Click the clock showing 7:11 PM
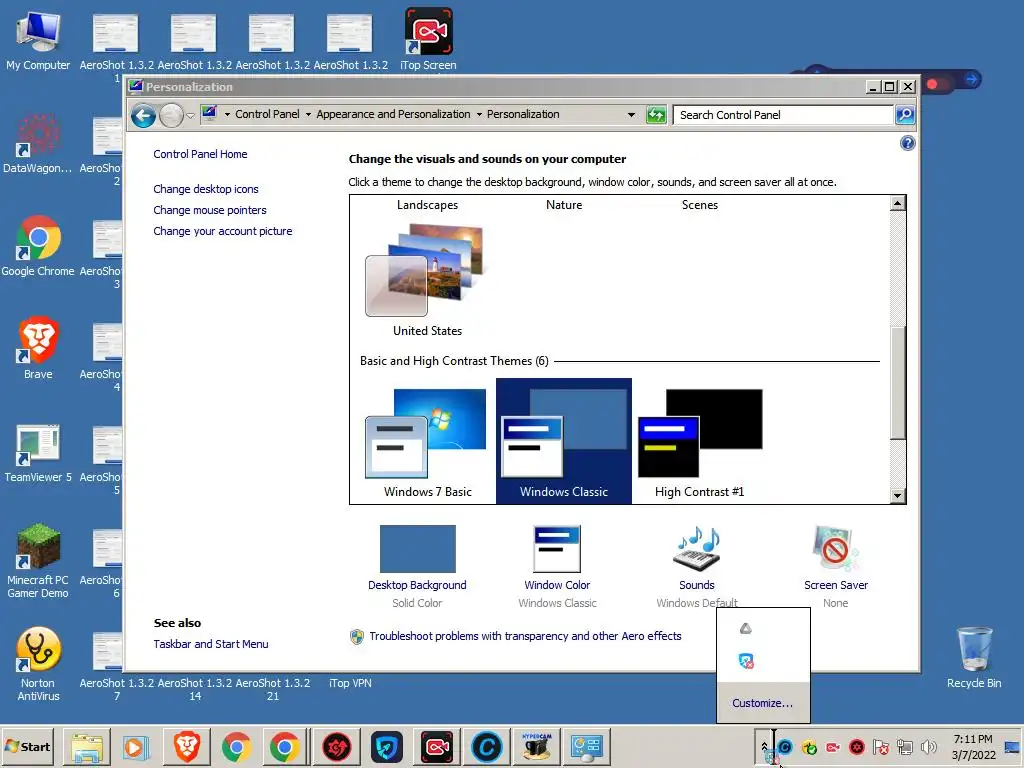 (972, 739)
